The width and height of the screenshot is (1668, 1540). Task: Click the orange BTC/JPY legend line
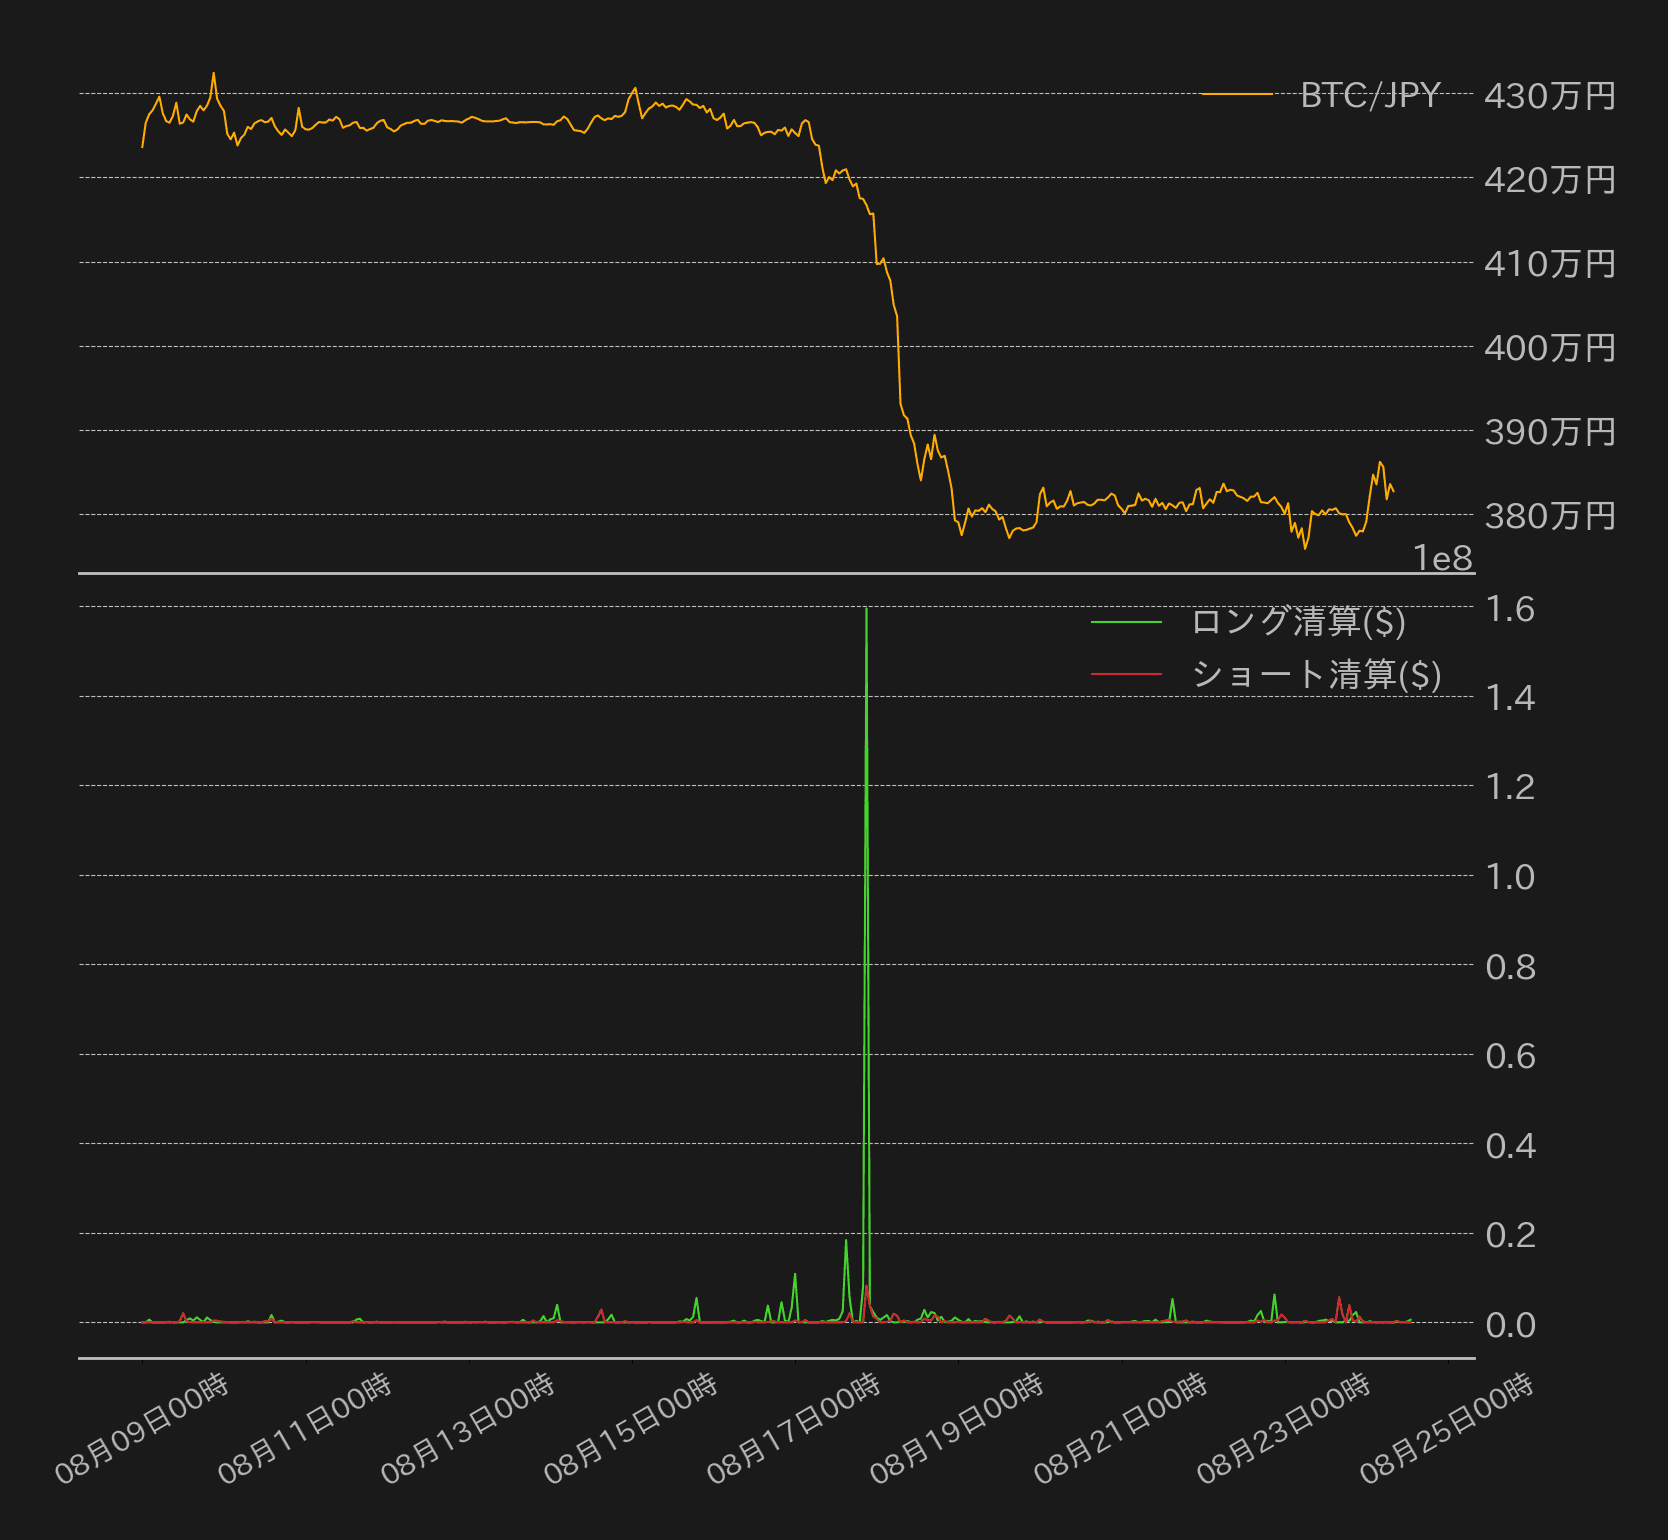(1236, 94)
